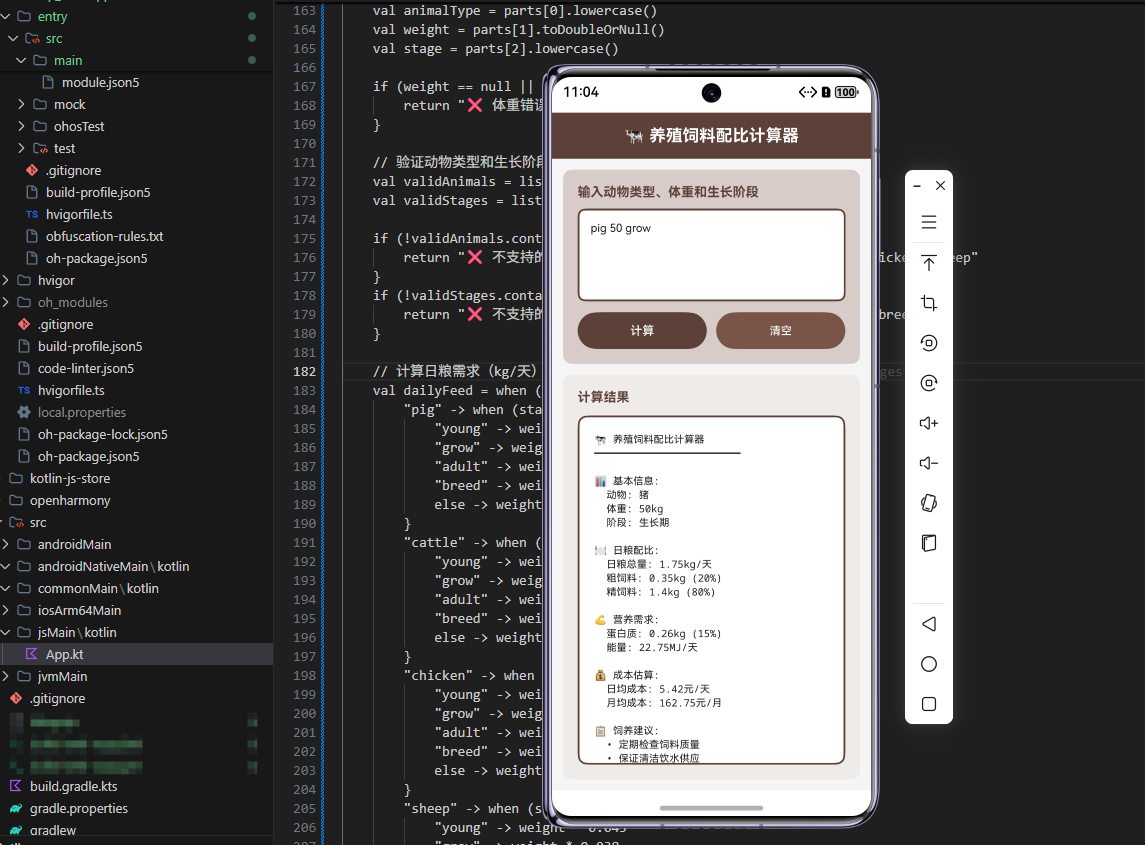Click the 计算 button in the phone app
Screen dimensions: 1145x845
[x=642, y=331]
